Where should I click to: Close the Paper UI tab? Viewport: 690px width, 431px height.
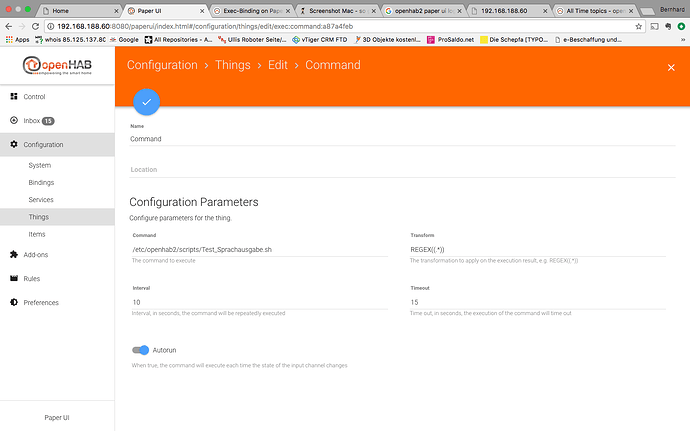(202, 11)
